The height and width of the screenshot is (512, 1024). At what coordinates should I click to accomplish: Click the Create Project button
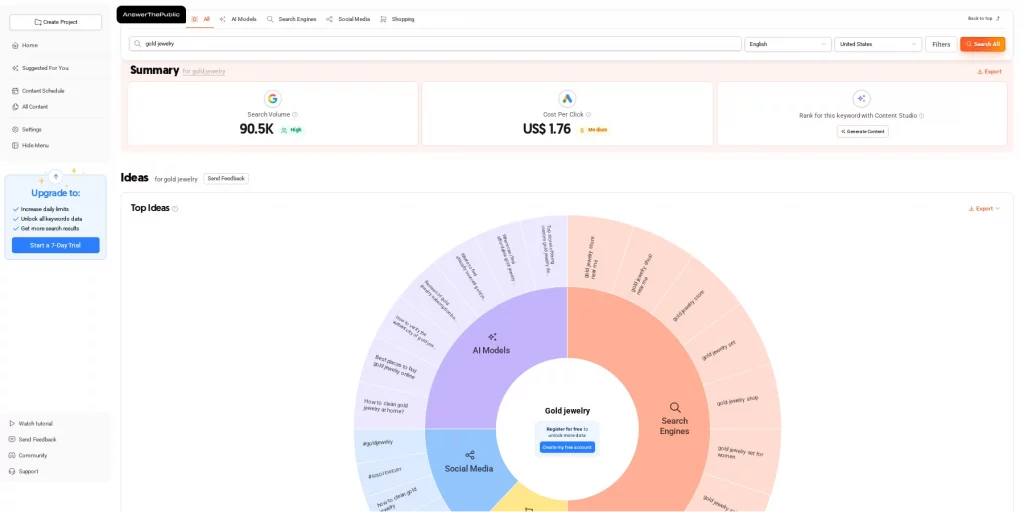(56, 22)
